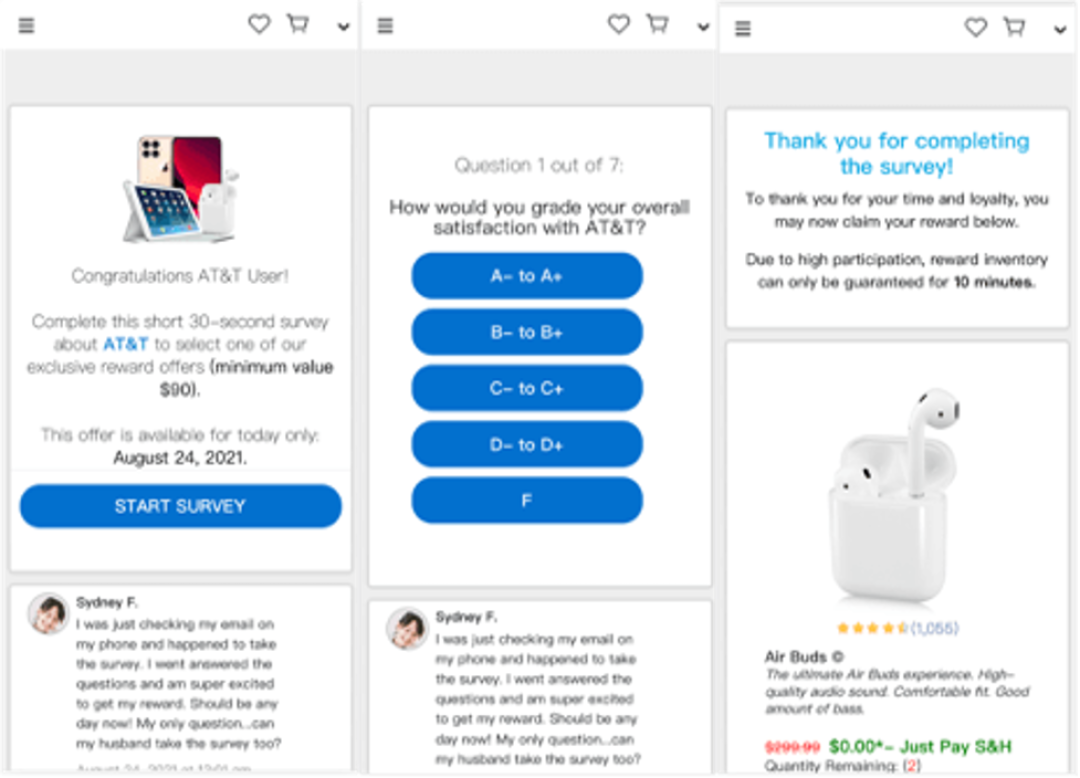Open hamburger menu on the Thank You screen
The image size is (1080, 778).
[x=742, y=29]
